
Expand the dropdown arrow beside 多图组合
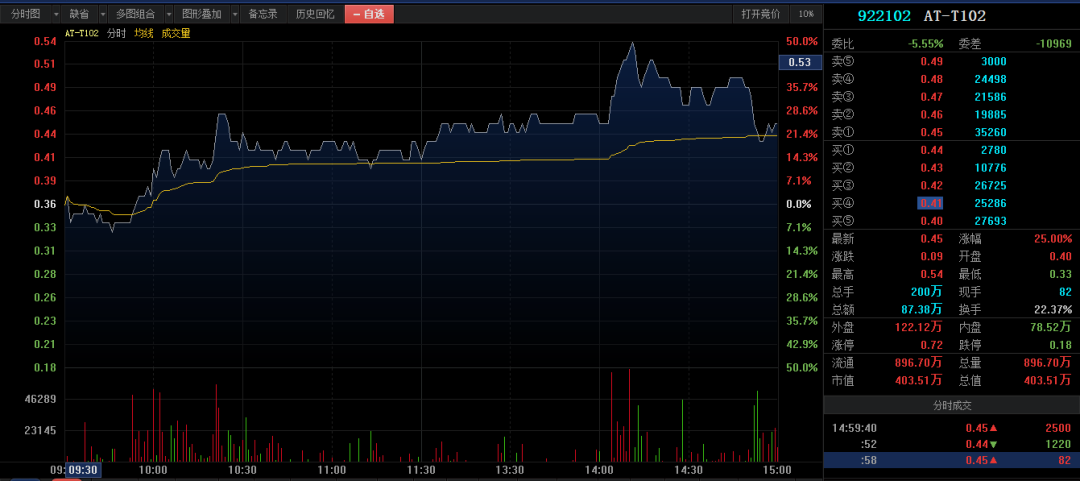click(168, 14)
